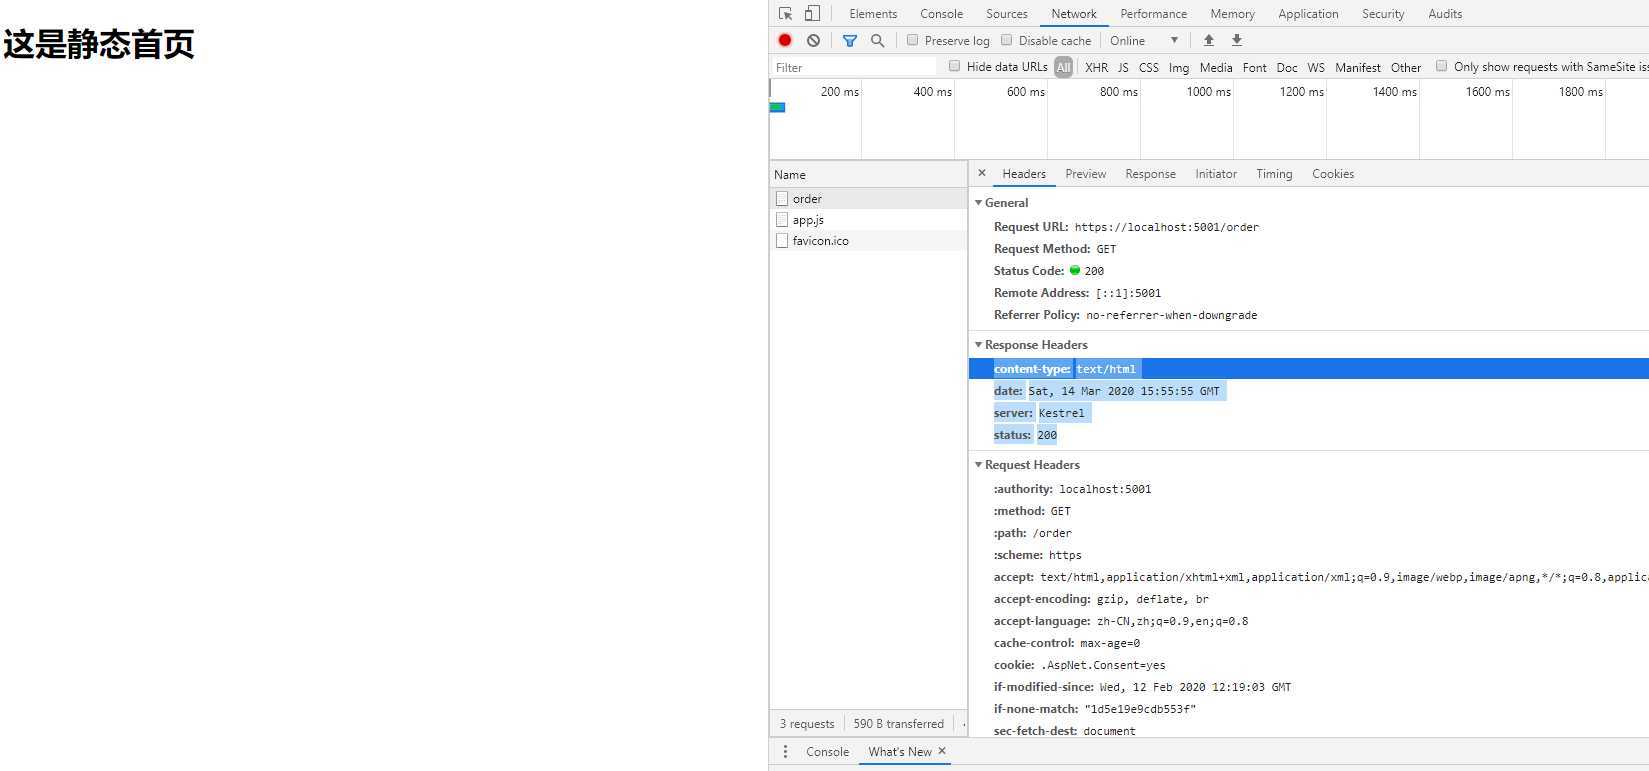Select the app.js request row
1649x771 pixels.
tap(868, 219)
